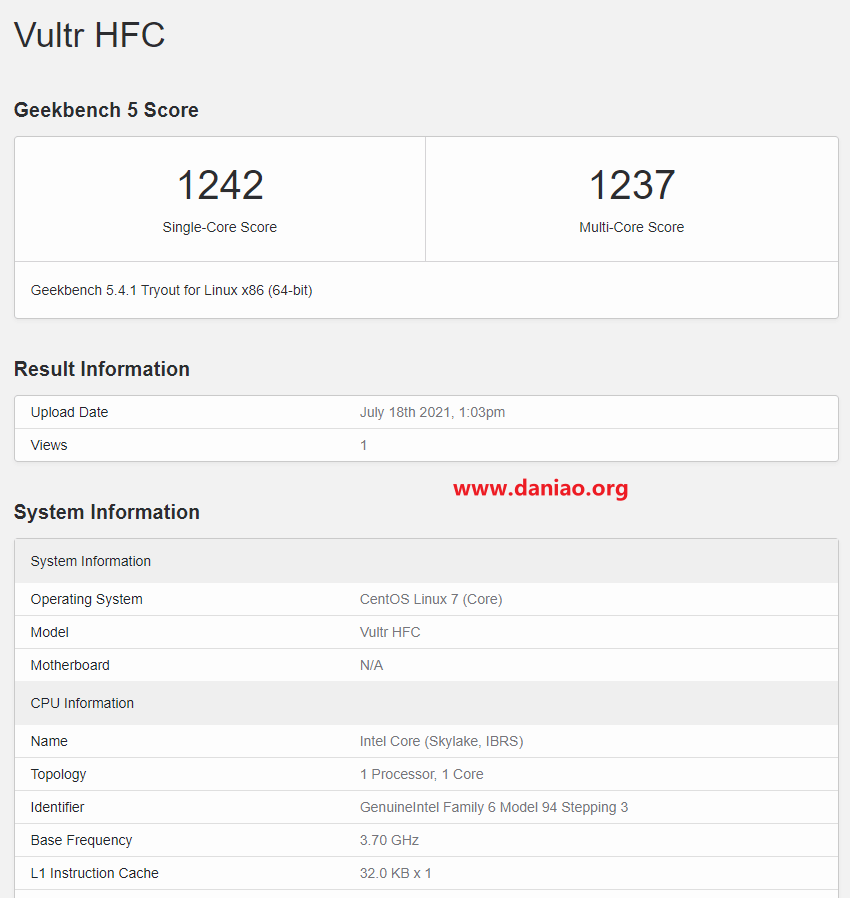This screenshot has width=850, height=898.
Task: Click the '3.70 GHz' value
Action: tap(389, 840)
